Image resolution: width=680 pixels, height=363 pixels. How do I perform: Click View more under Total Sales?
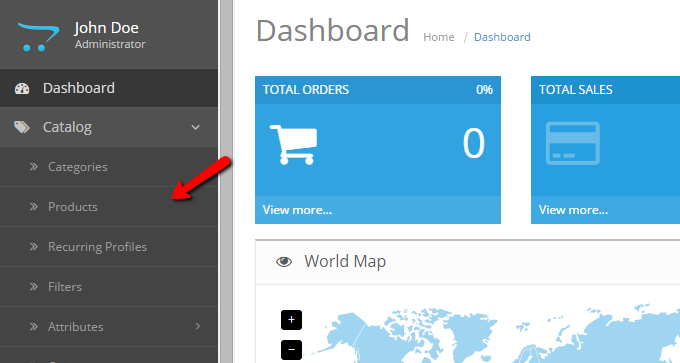pyautogui.click(x=573, y=210)
